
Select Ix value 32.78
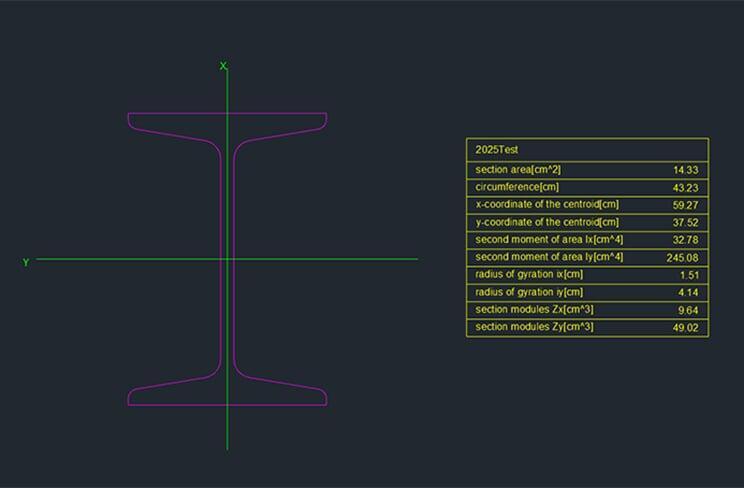click(685, 240)
